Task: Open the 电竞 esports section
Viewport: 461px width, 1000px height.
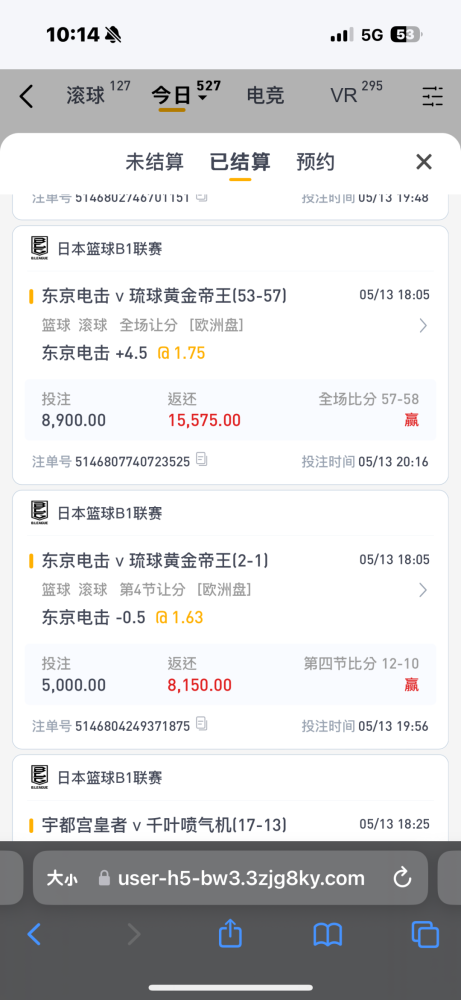Action: coord(265,96)
